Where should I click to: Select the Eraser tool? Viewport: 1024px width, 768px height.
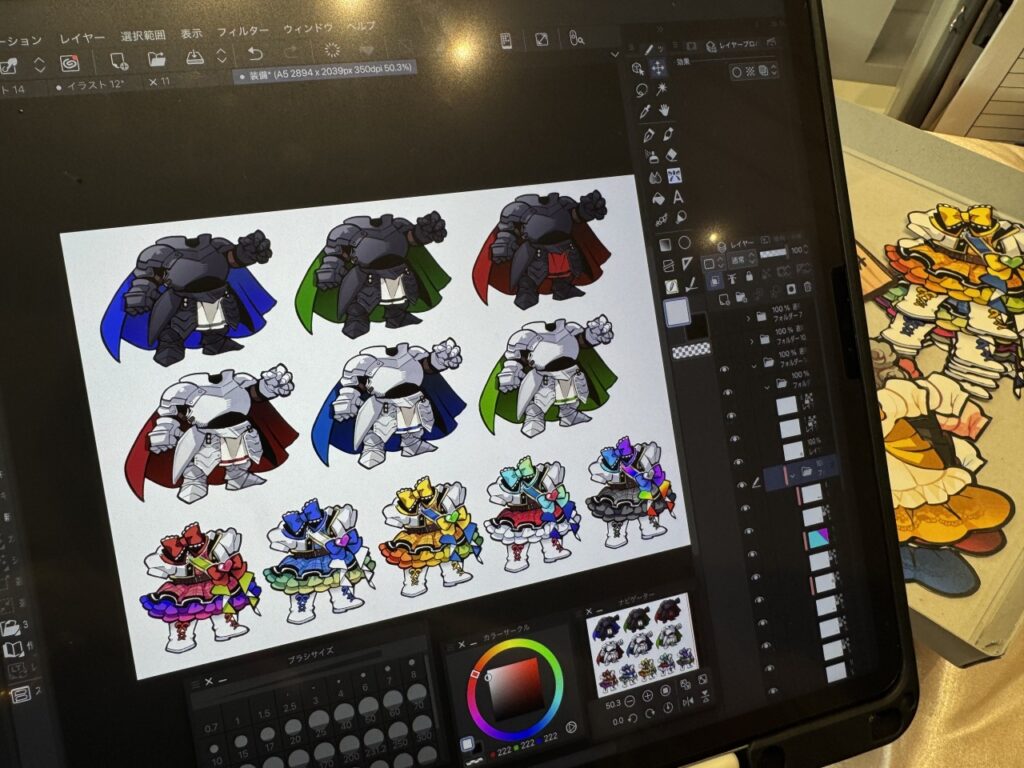click(x=671, y=155)
